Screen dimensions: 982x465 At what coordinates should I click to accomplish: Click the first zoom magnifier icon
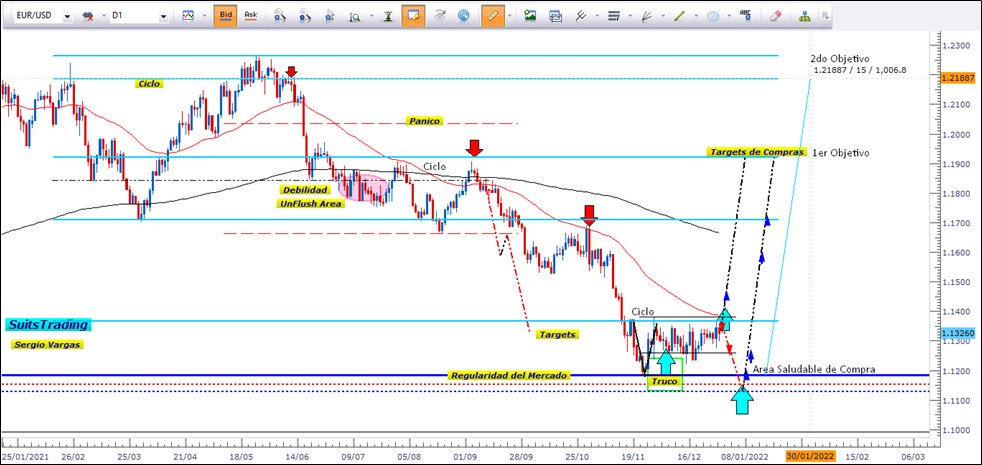coord(280,16)
